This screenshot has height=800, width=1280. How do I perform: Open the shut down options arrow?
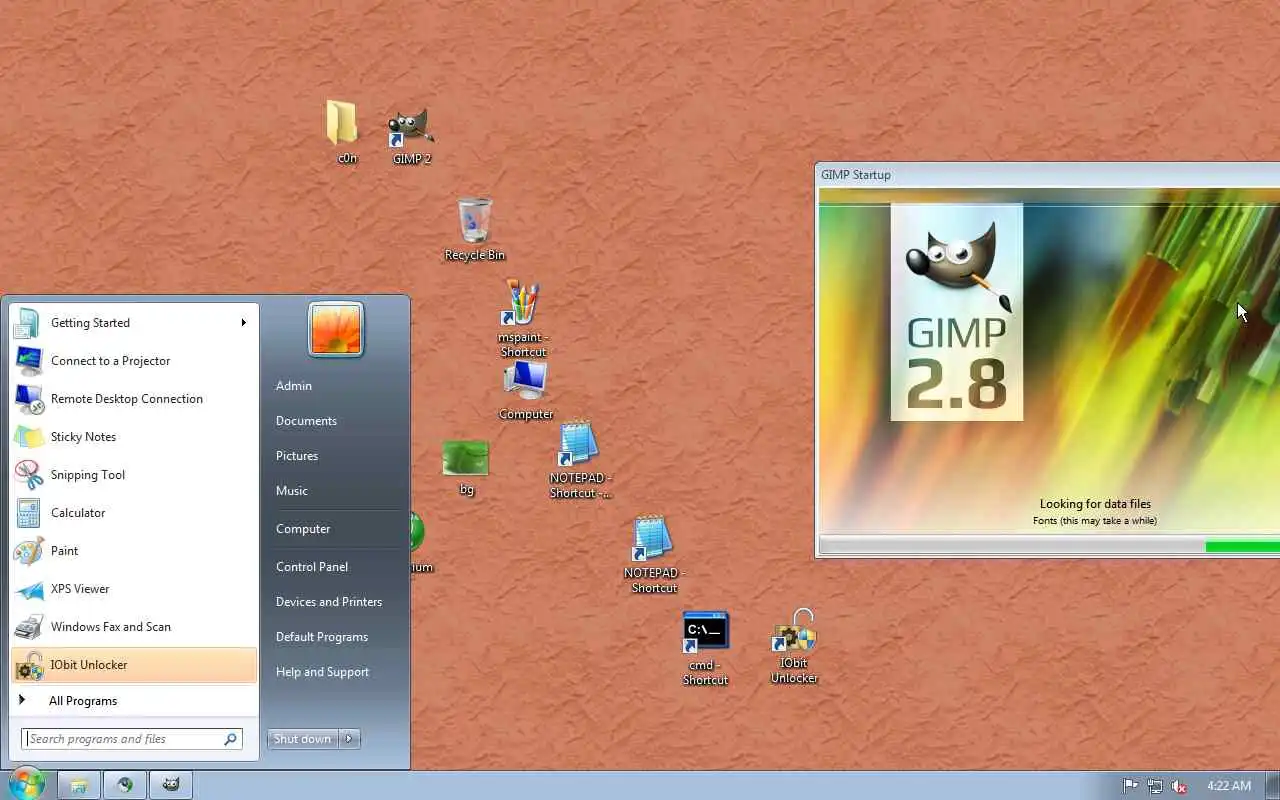point(349,739)
